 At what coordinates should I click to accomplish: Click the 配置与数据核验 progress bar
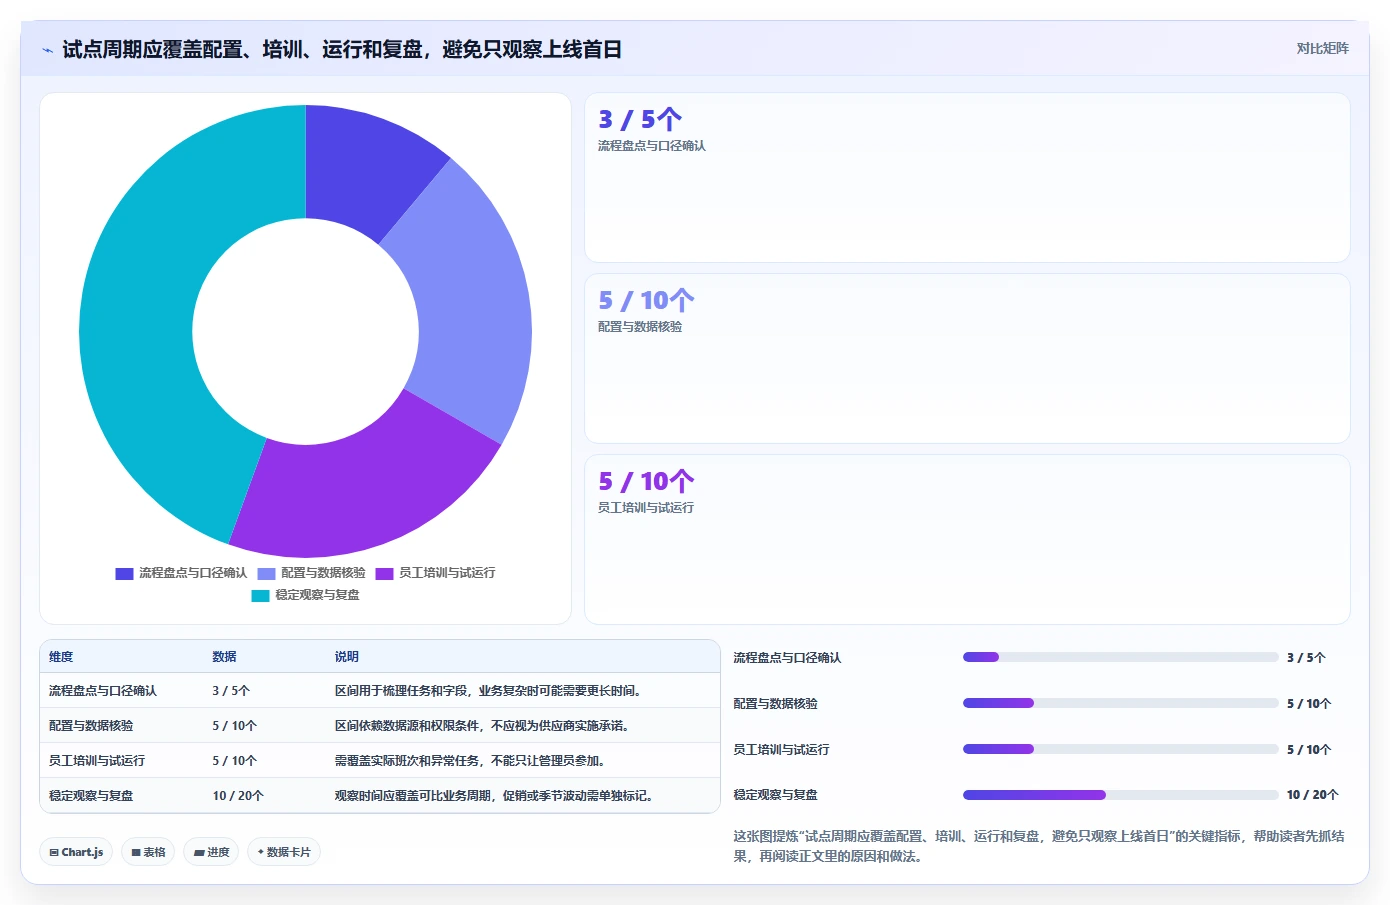point(1120,703)
